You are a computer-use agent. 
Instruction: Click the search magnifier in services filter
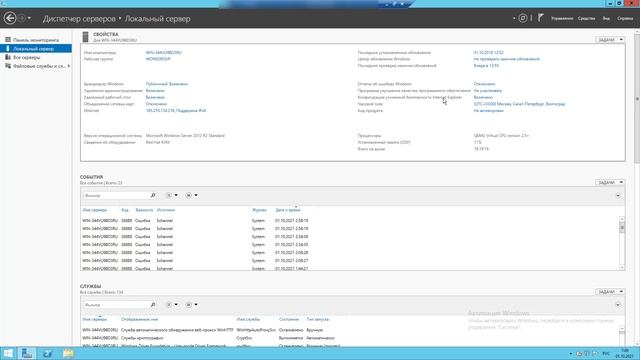click(153, 305)
